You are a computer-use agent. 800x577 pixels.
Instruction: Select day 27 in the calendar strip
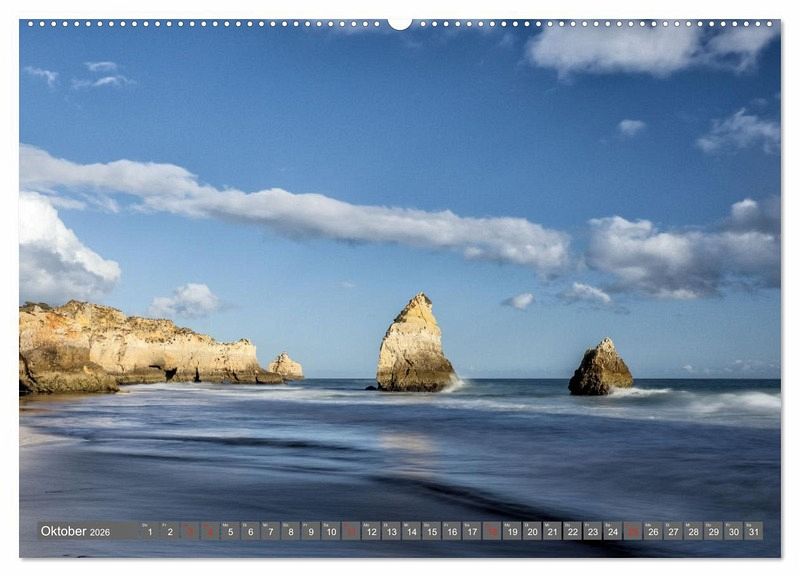pos(673,531)
